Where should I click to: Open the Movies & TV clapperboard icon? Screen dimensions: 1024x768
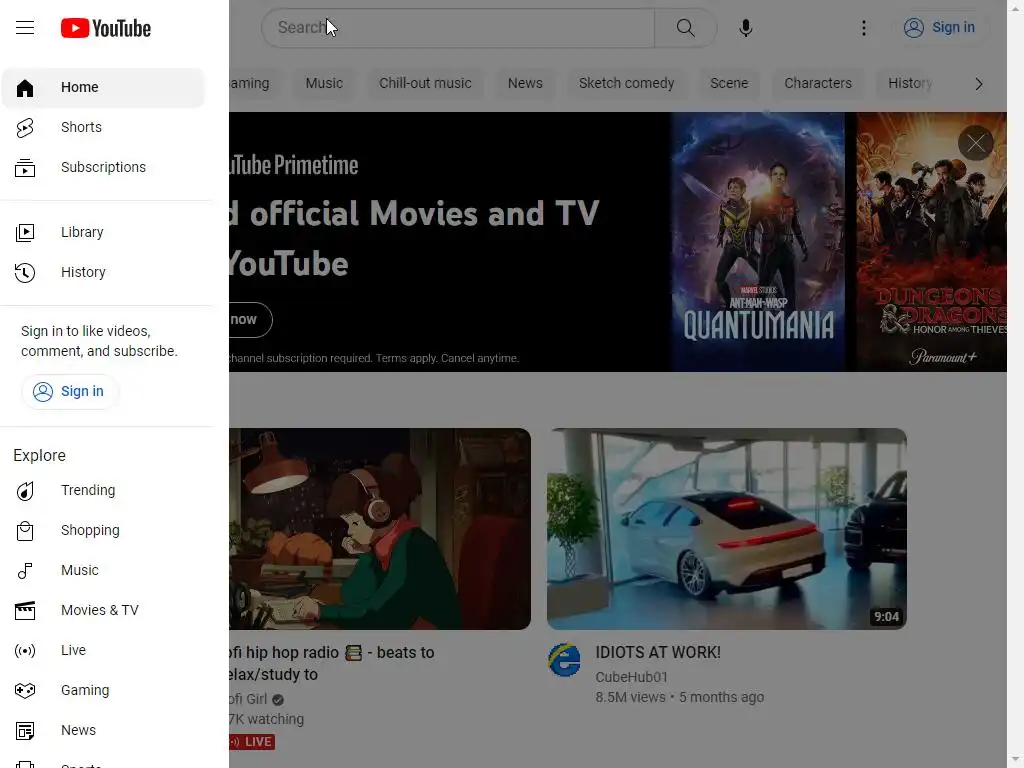tap(25, 611)
